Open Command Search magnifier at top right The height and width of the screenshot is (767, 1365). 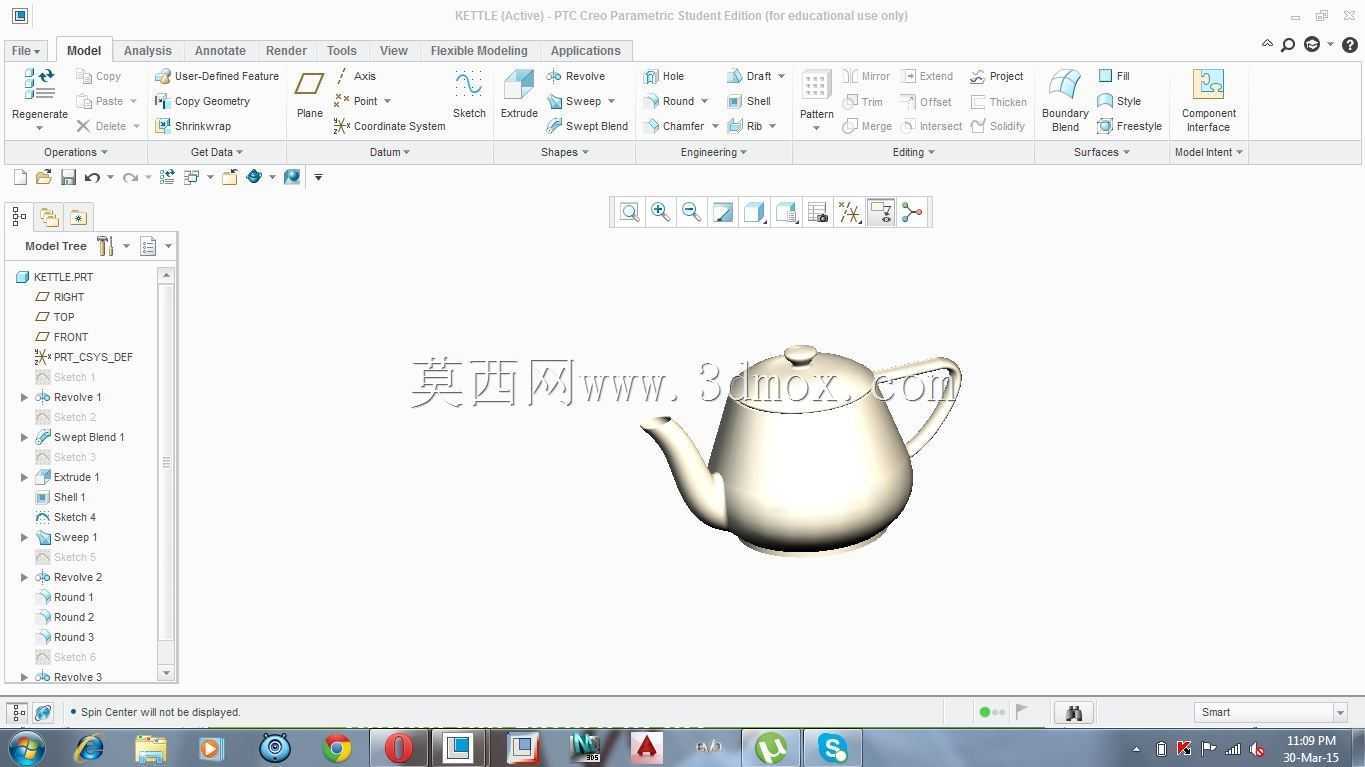[x=1288, y=45]
